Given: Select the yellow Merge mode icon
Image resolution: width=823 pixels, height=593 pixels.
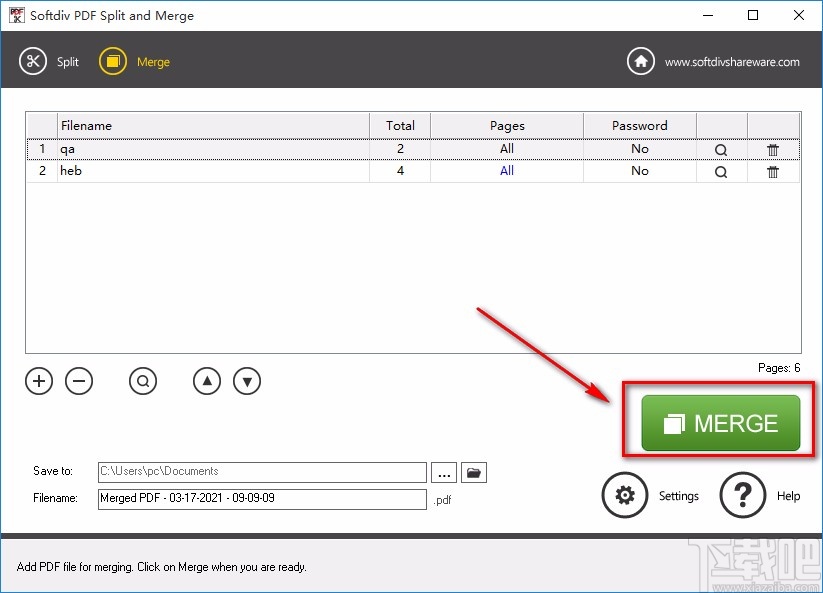Looking at the screenshot, I should [x=113, y=61].
